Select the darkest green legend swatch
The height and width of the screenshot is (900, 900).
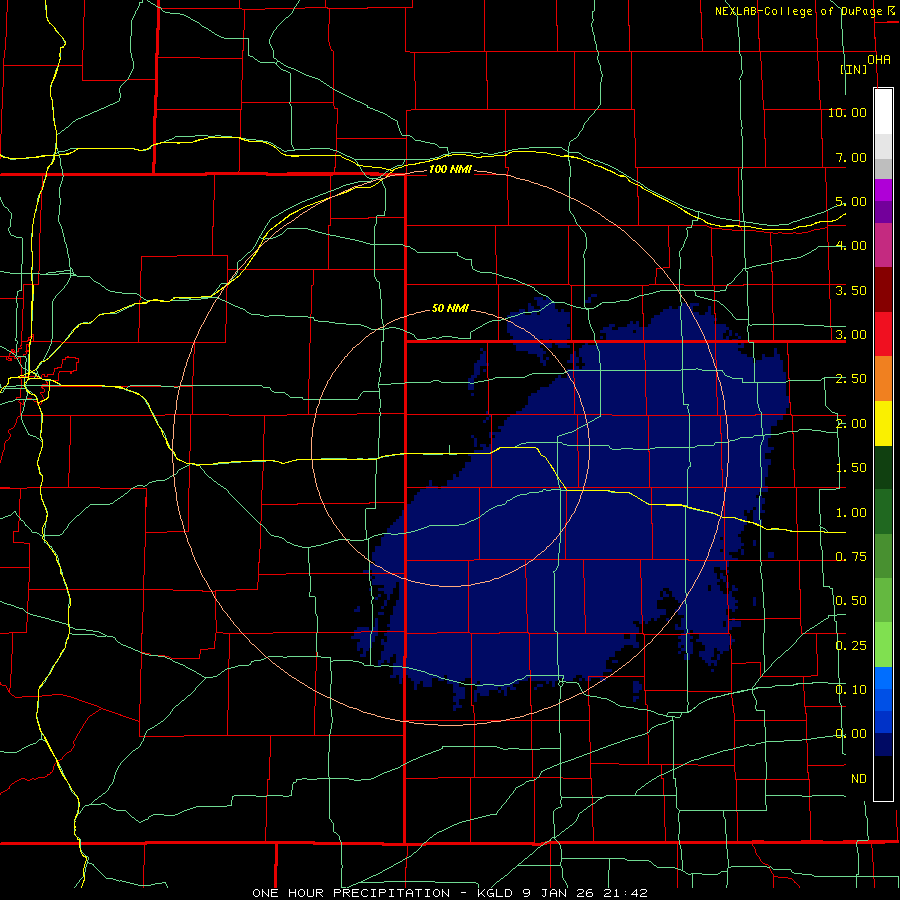[883, 467]
